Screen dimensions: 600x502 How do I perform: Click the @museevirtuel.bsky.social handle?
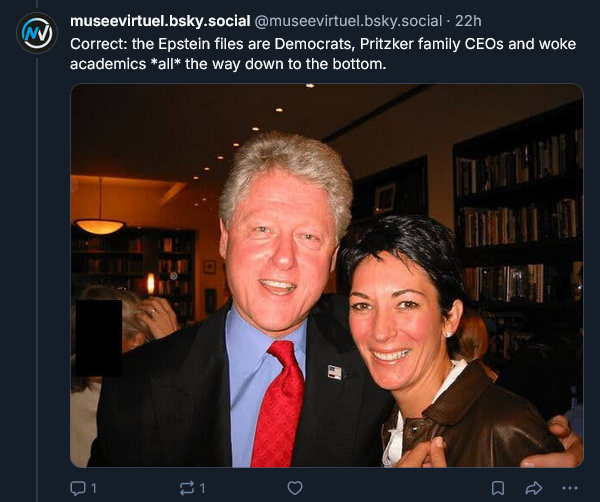coord(340,21)
